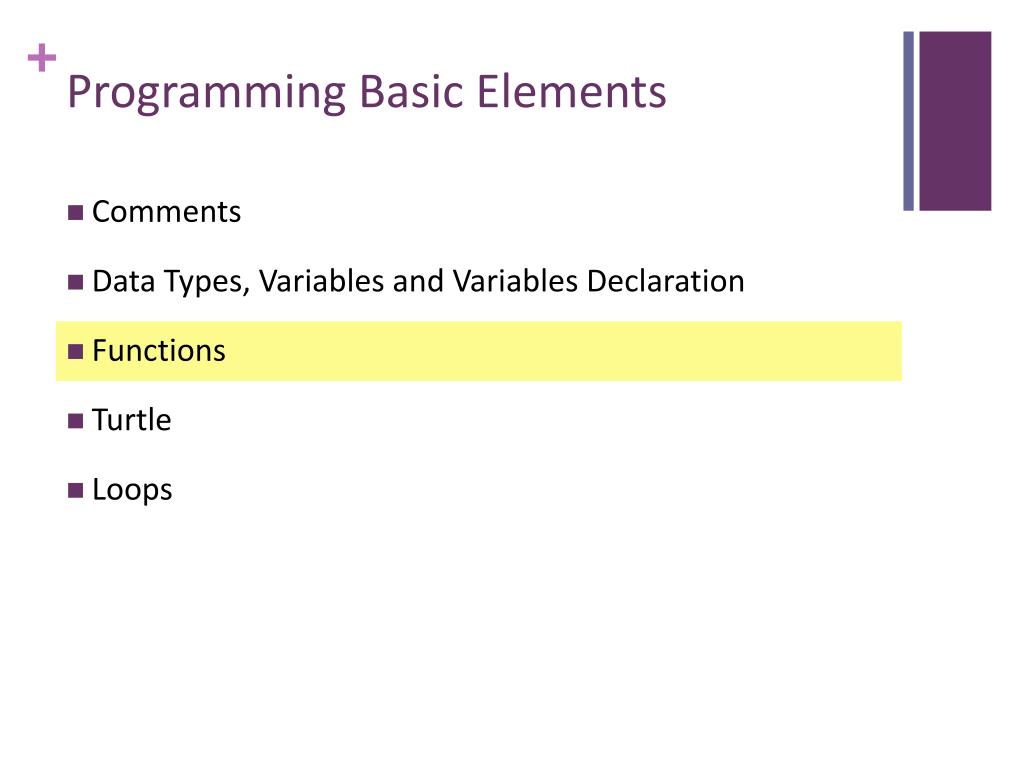Click the yellow highlight band's empty area
This screenshot has height=768, width=1024.
pyautogui.click(x=562, y=351)
